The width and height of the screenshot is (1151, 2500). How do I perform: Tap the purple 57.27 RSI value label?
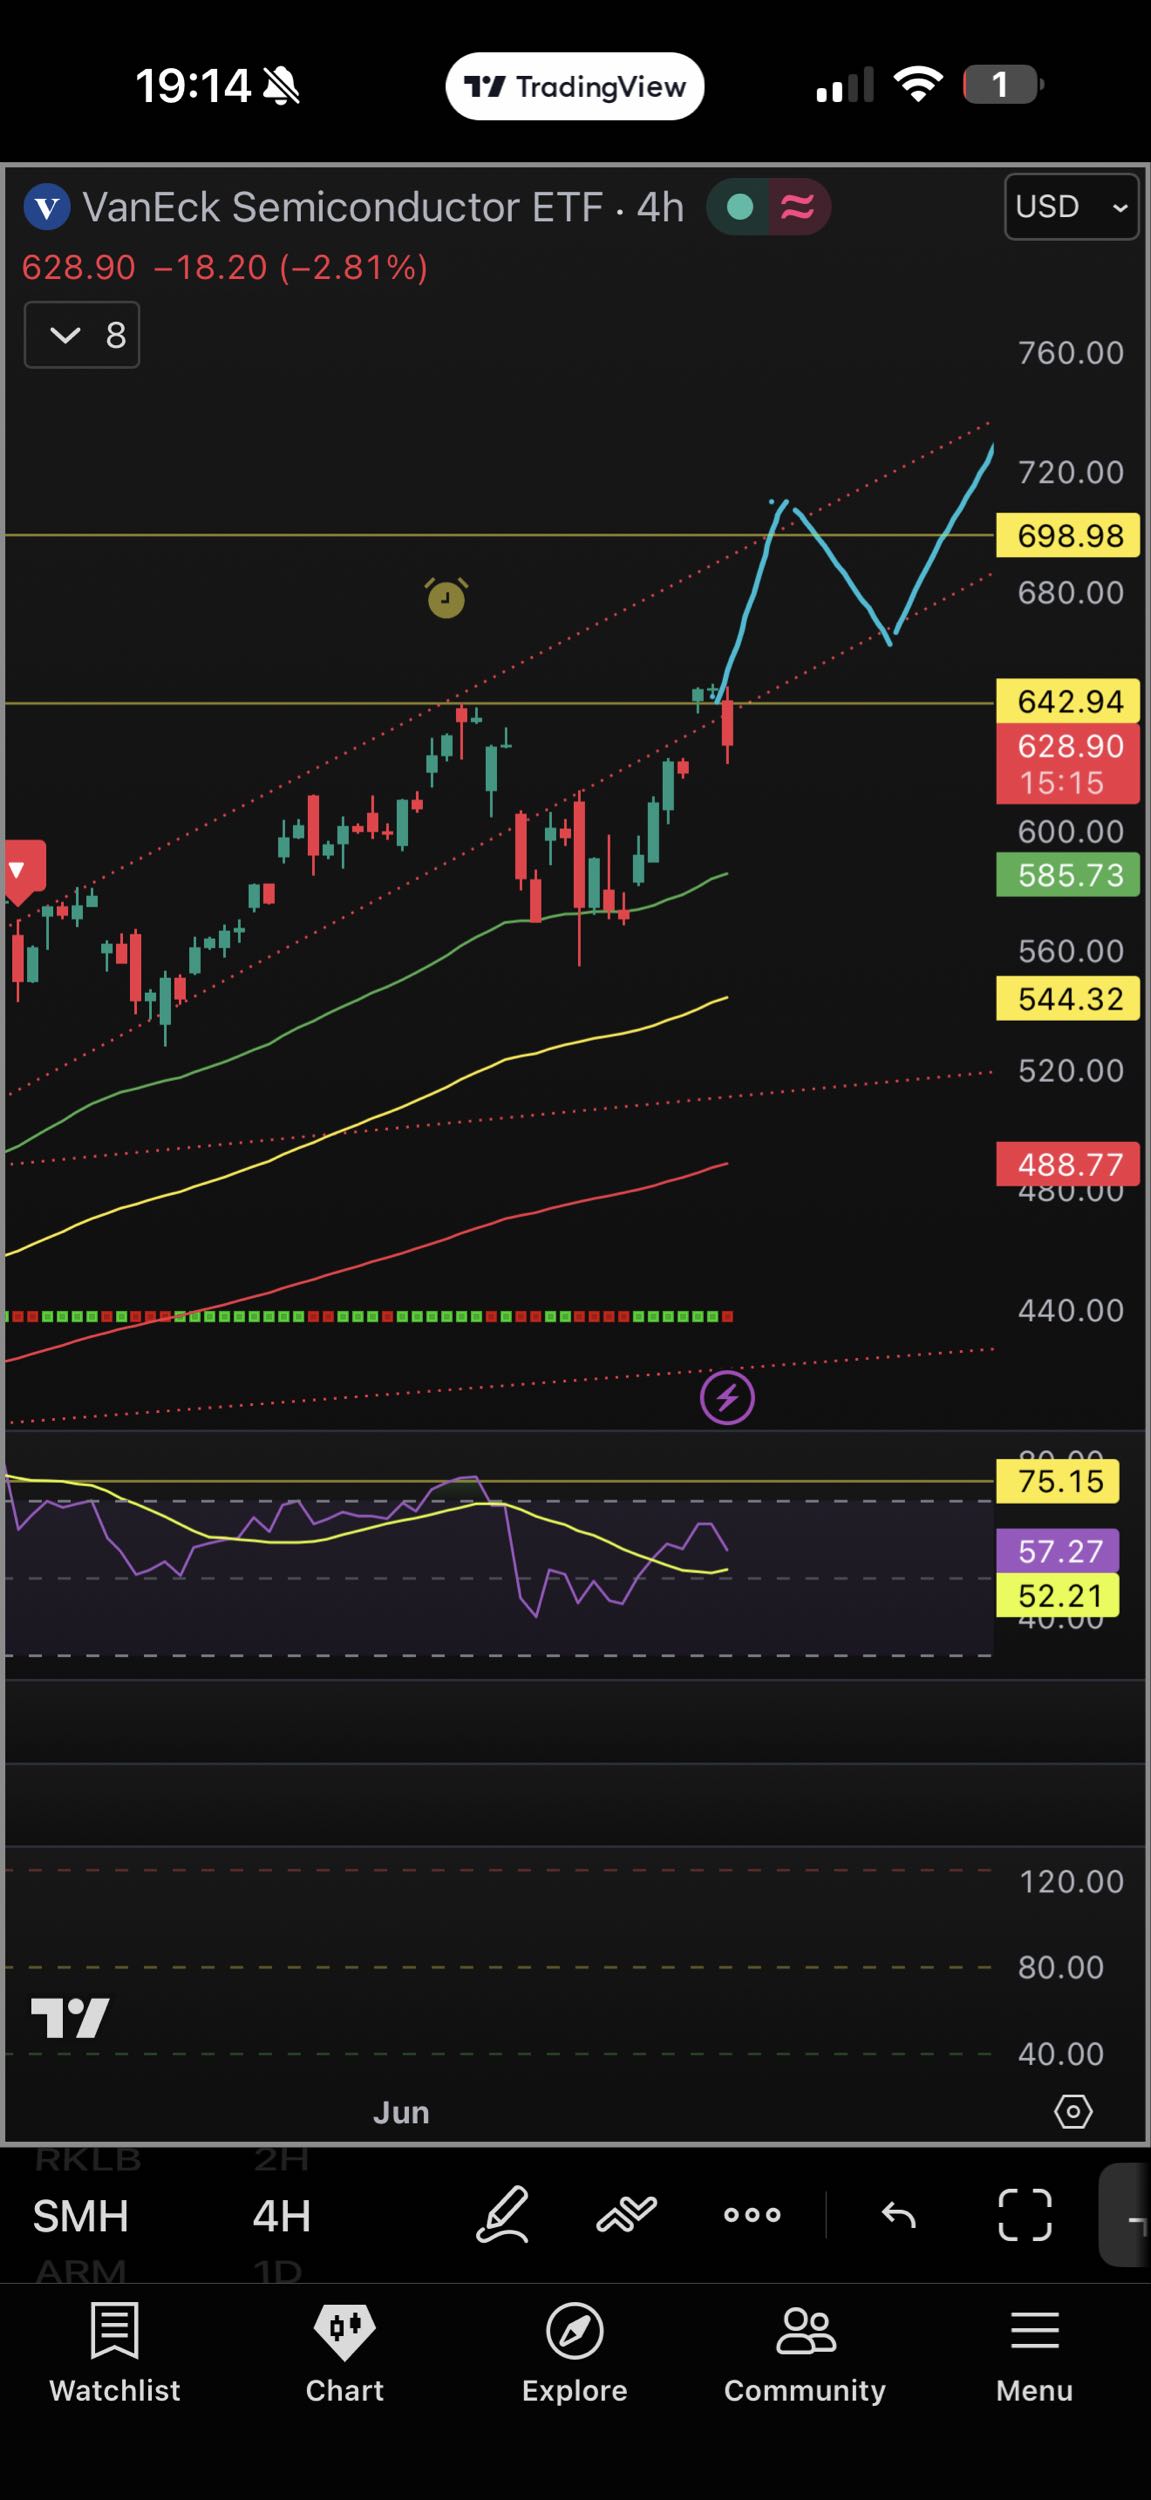[1058, 1551]
